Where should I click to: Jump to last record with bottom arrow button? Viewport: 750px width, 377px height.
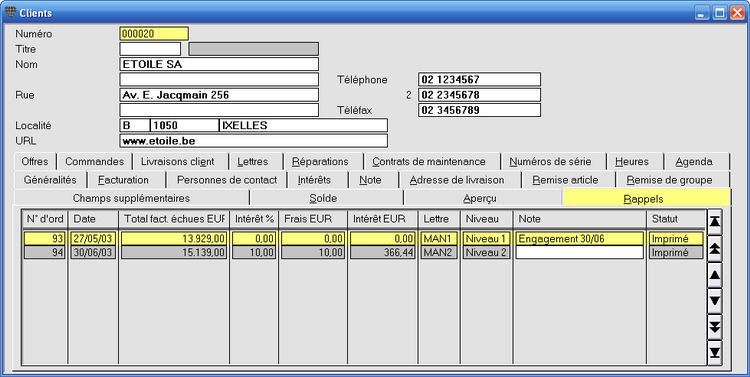(x=715, y=353)
